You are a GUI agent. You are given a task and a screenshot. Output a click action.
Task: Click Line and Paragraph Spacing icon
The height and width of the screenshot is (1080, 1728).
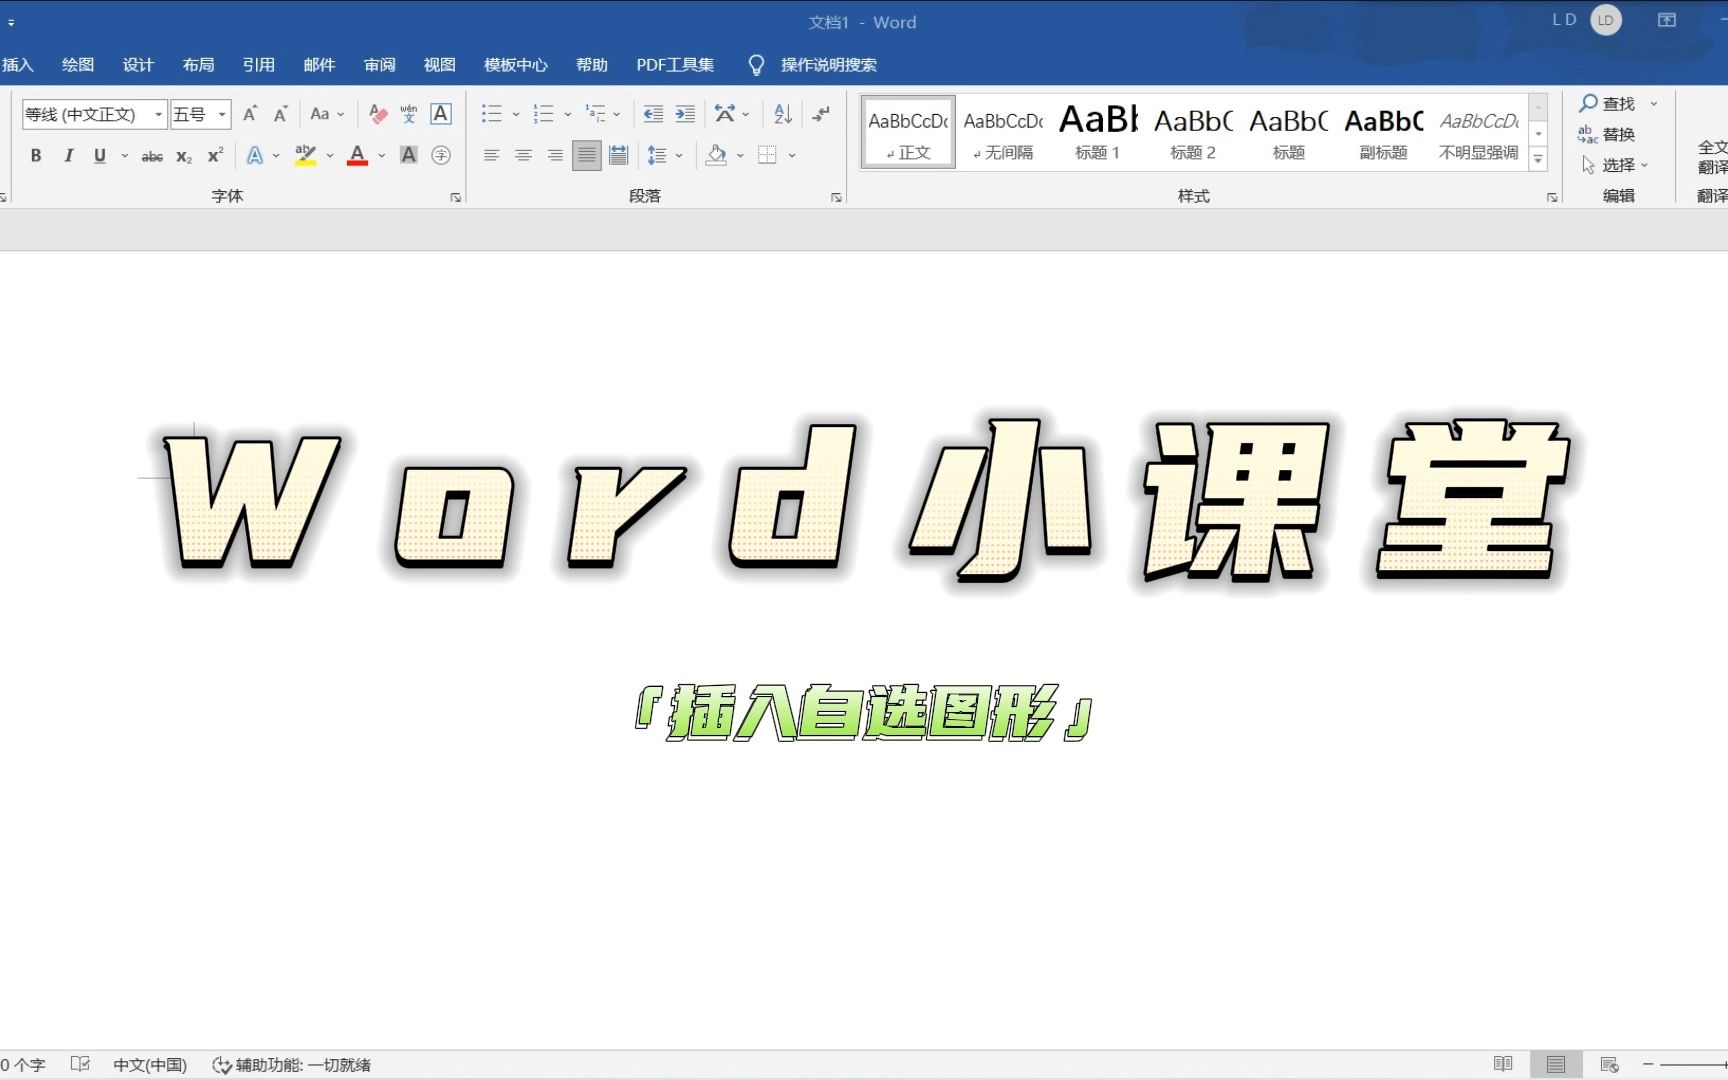pyautogui.click(x=657, y=156)
